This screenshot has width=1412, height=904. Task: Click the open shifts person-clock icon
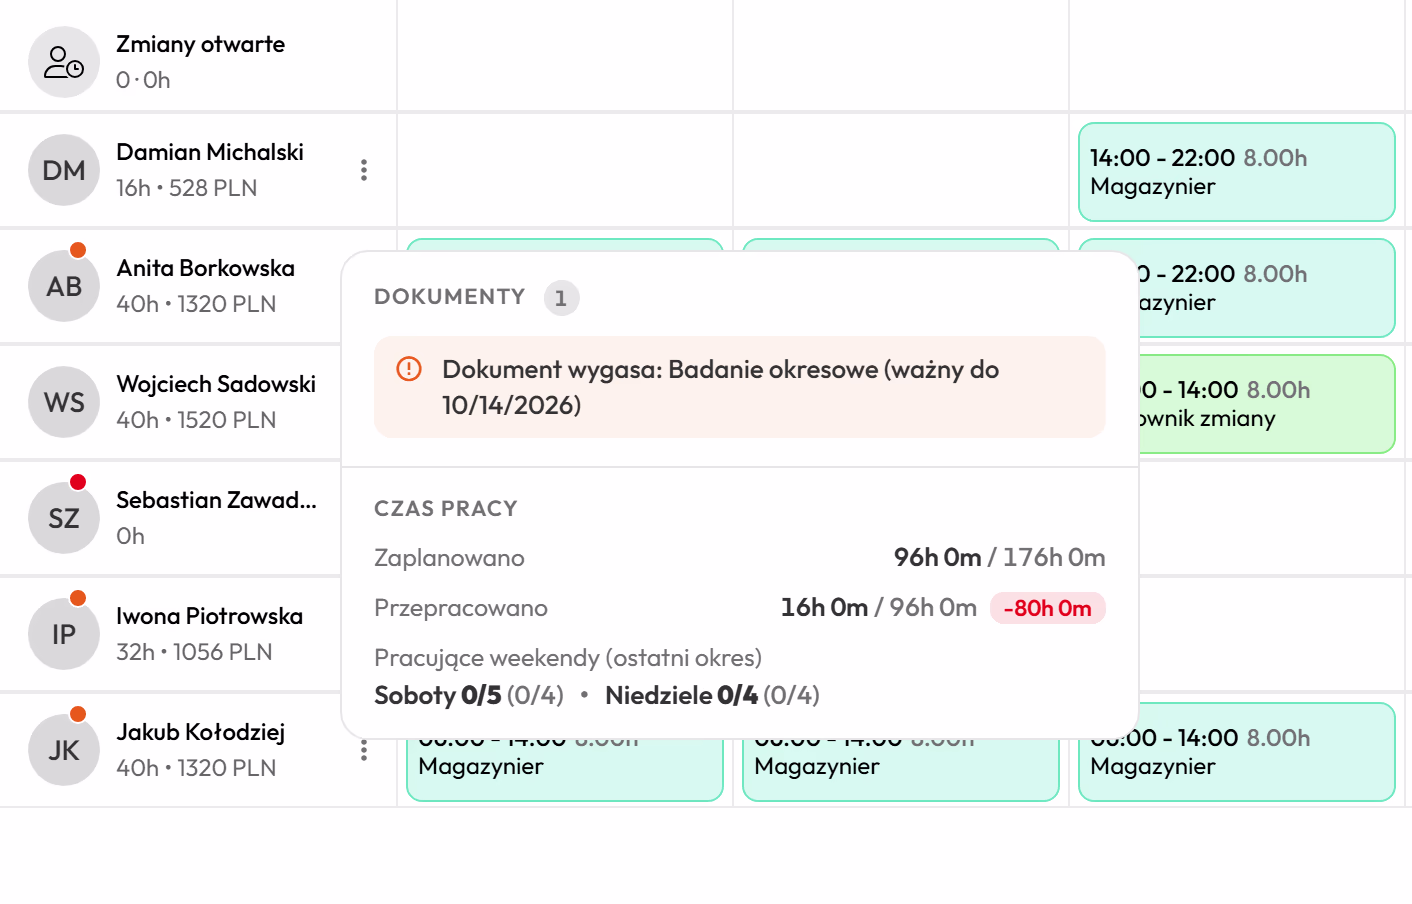pyautogui.click(x=64, y=62)
